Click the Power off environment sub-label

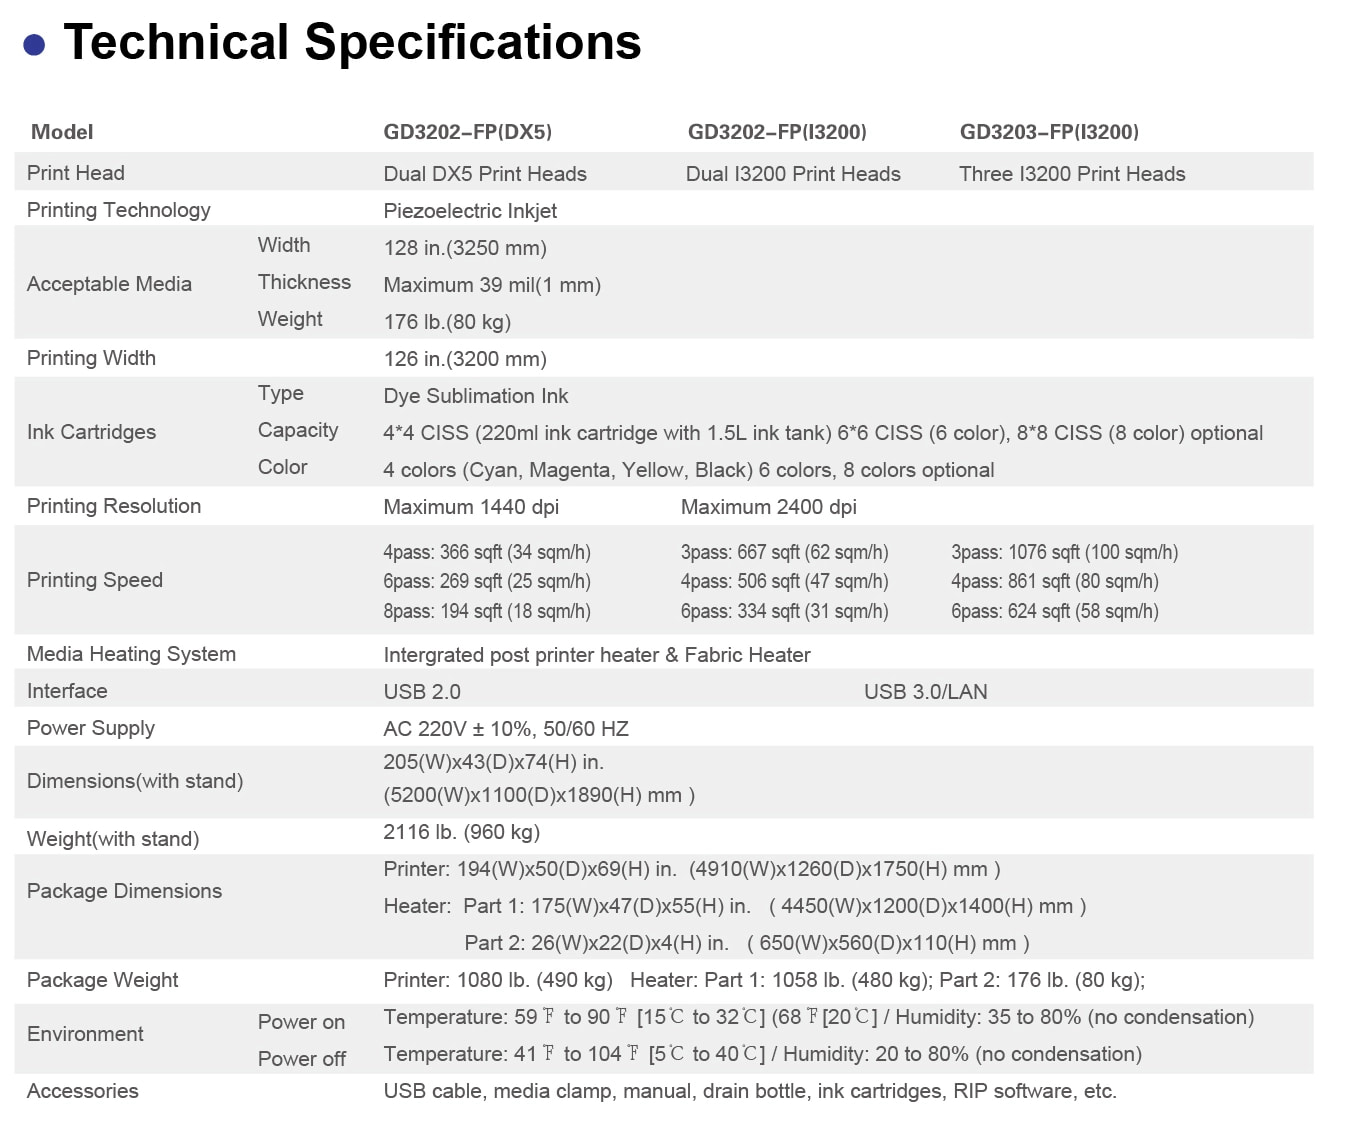point(301,1059)
